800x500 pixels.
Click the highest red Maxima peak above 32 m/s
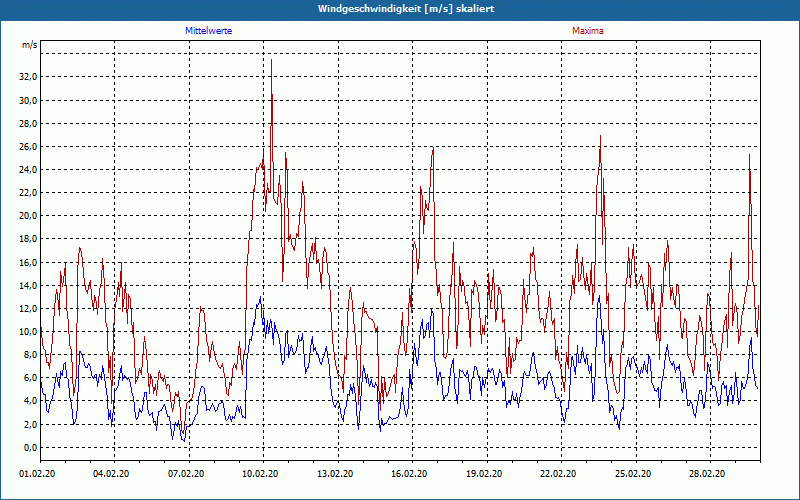pos(271,60)
